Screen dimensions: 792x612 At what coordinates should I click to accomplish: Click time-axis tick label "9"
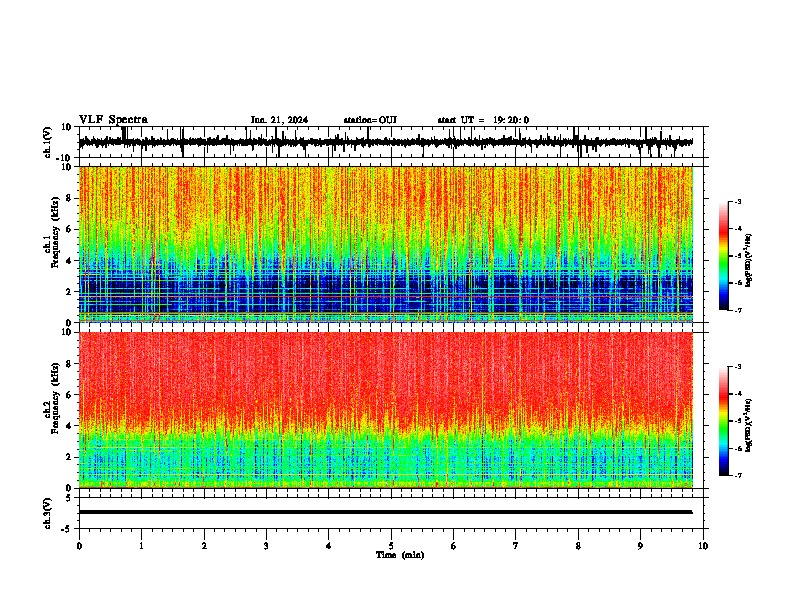(640, 546)
